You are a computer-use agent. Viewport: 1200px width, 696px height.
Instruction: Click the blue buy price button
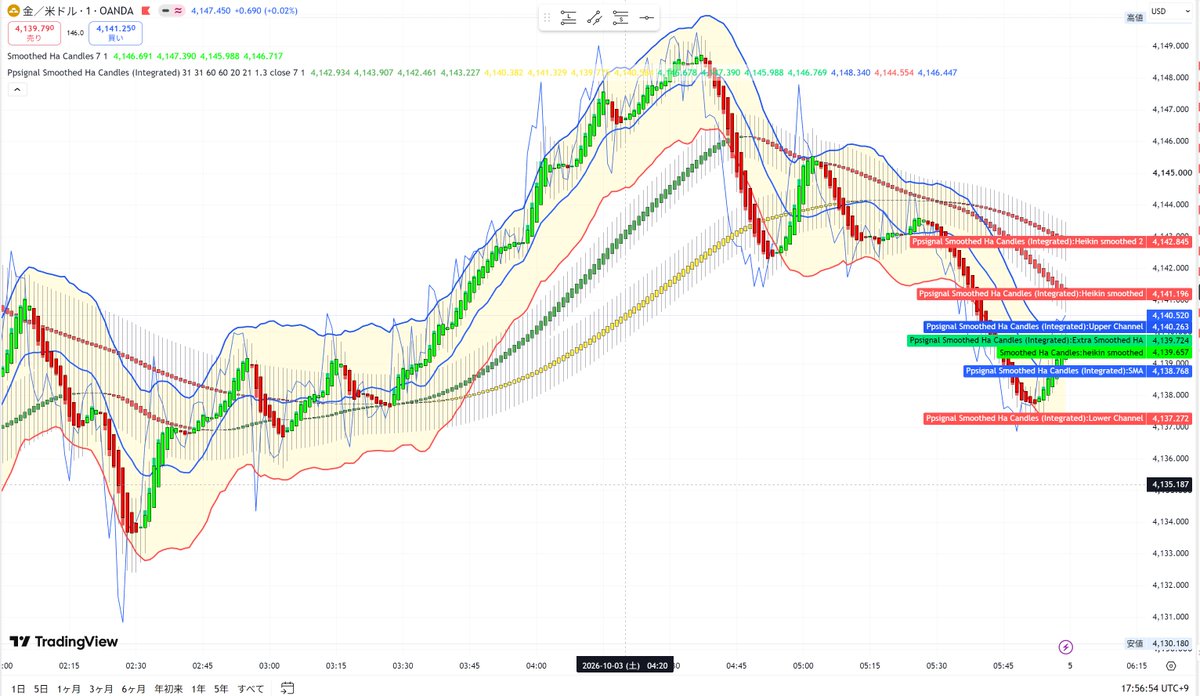point(114,33)
